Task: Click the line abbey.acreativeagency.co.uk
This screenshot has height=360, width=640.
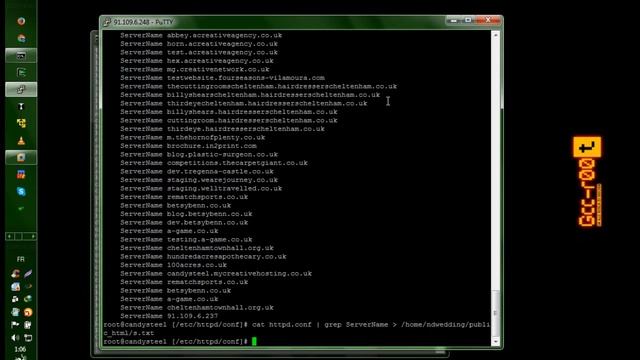Action: coord(201,36)
